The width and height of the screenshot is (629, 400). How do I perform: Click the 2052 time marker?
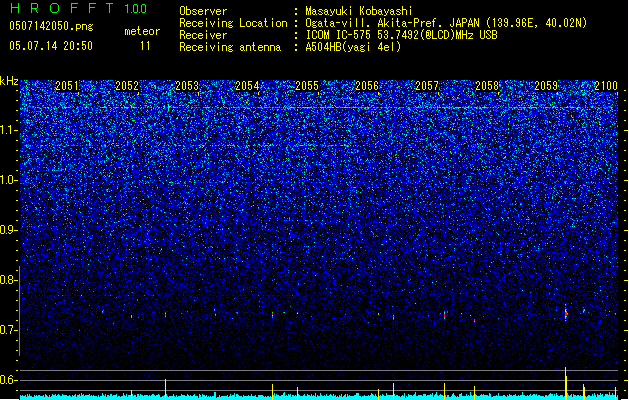click(x=127, y=86)
